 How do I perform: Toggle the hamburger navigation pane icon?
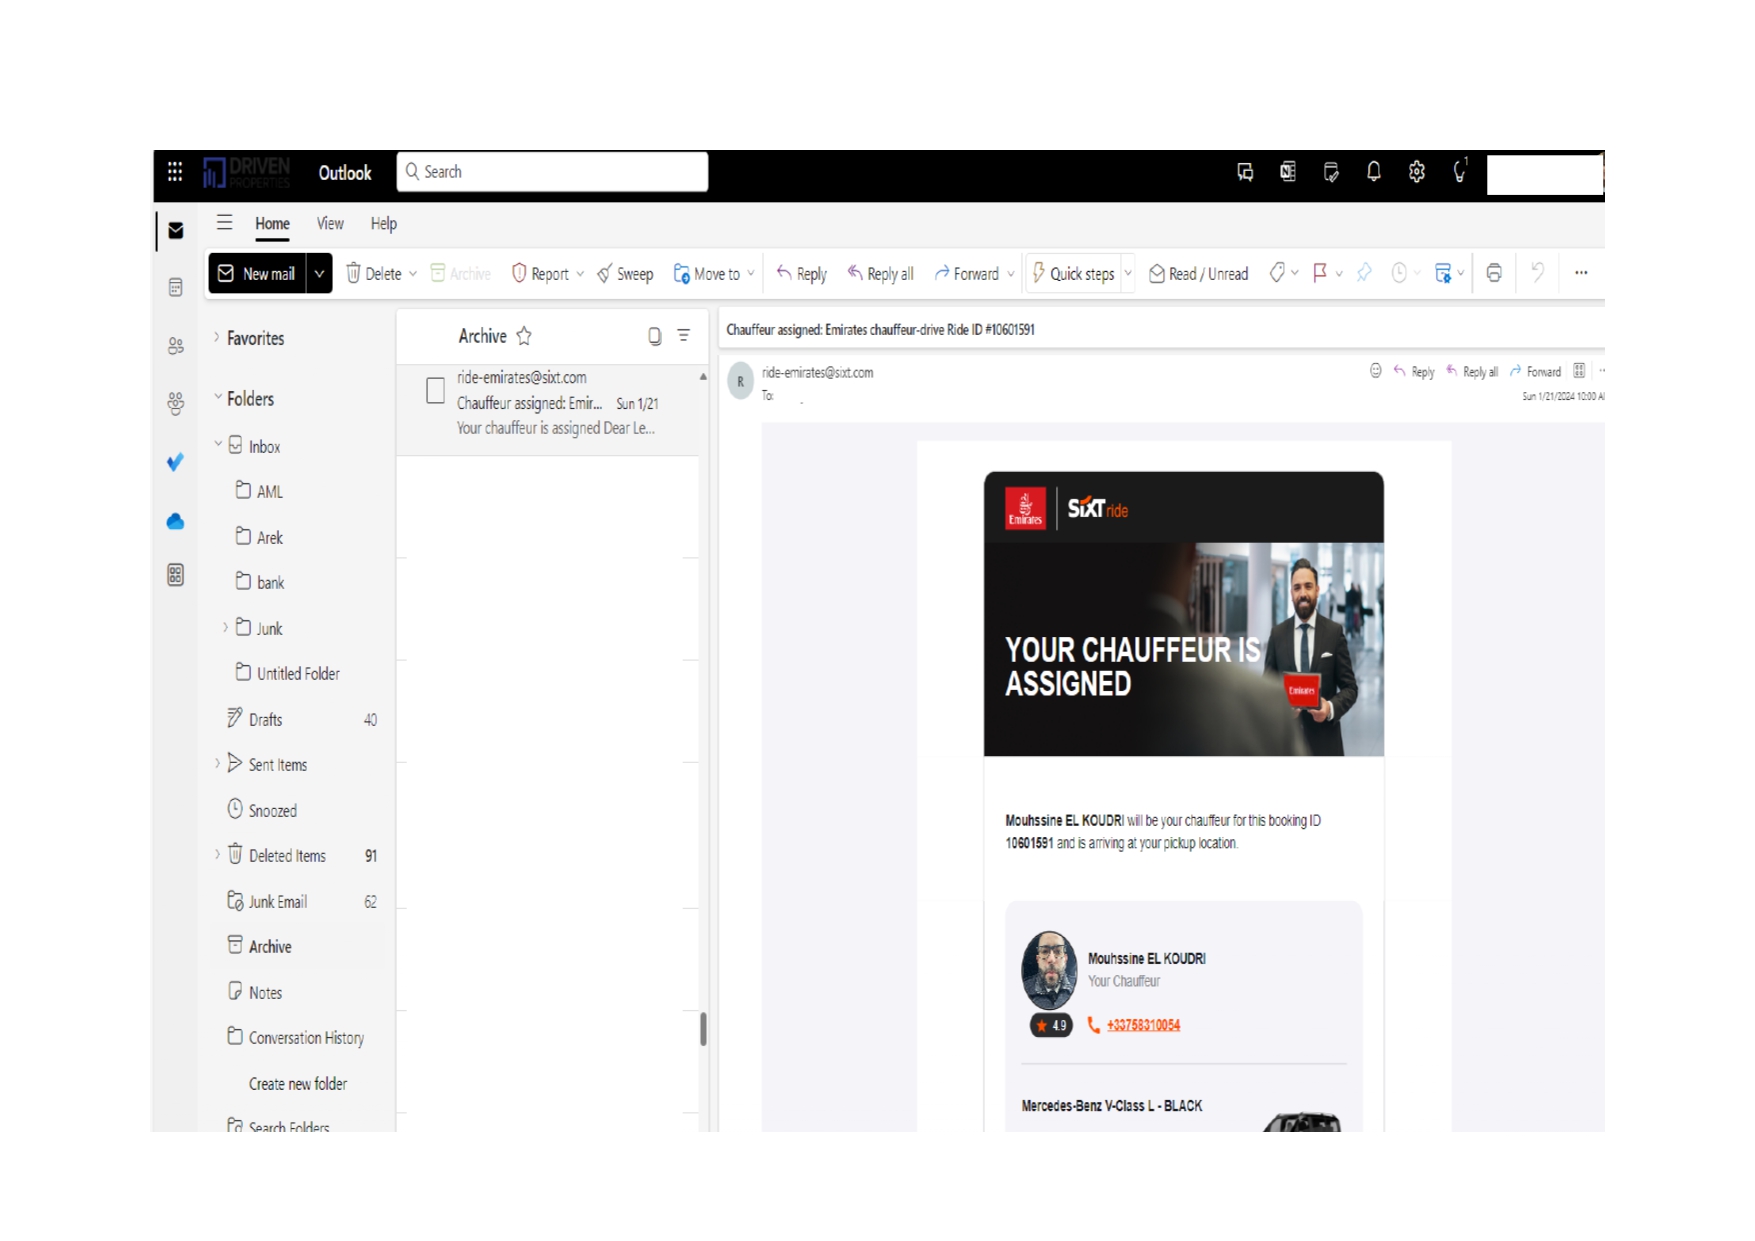pyautogui.click(x=225, y=223)
